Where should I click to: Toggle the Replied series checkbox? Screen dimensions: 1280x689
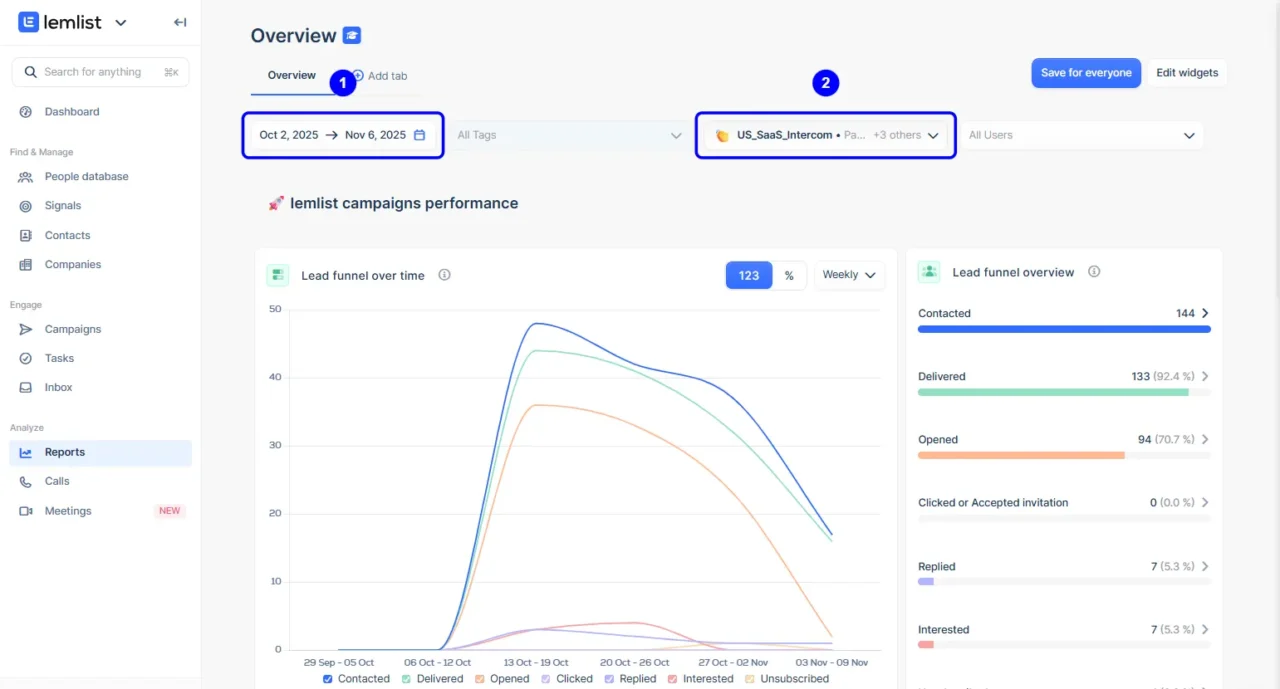pyautogui.click(x=610, y=679)
